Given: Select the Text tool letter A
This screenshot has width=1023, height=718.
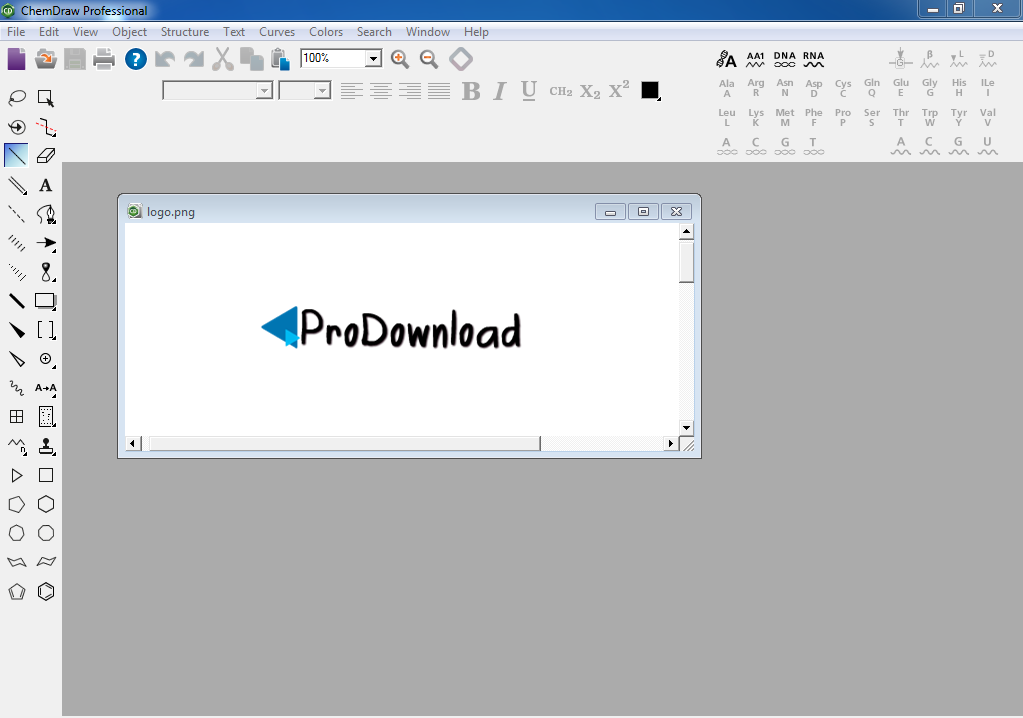Looking at the screenshot, I should 46,185.
